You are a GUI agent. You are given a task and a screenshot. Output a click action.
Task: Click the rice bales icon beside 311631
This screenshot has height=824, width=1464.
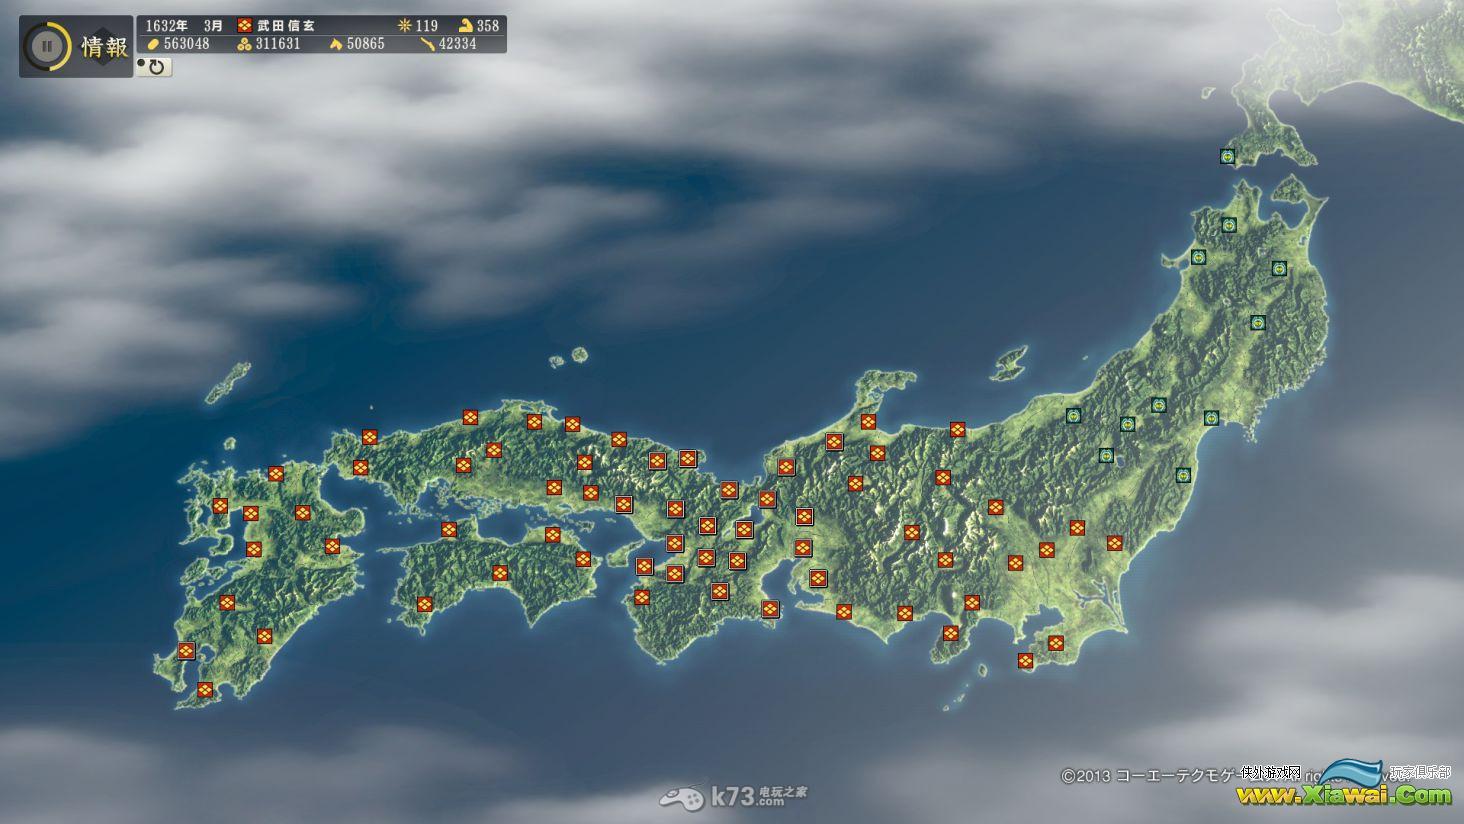point(245,44)
